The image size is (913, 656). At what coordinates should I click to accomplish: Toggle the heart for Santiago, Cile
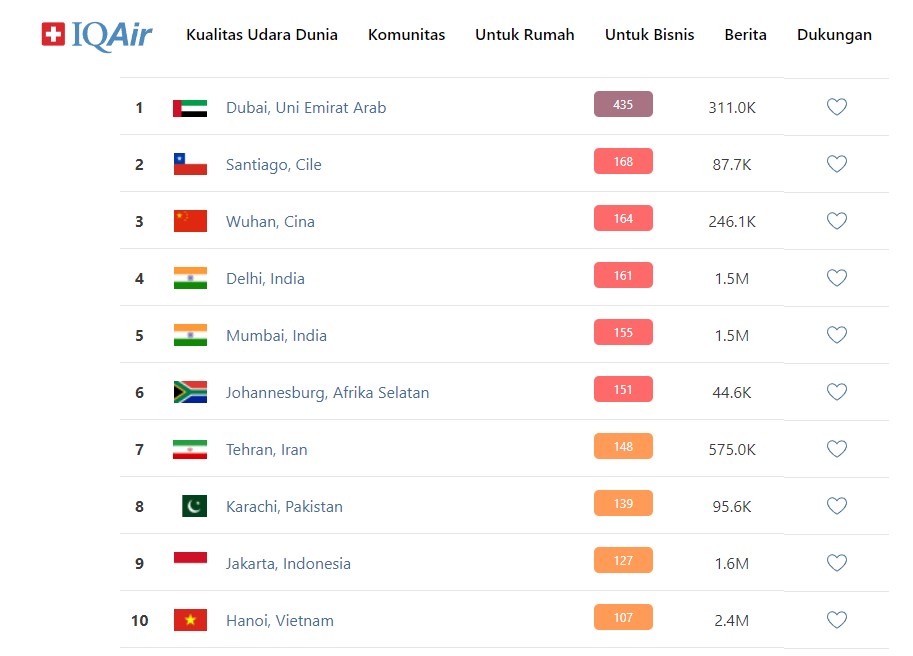pos(837,164)
